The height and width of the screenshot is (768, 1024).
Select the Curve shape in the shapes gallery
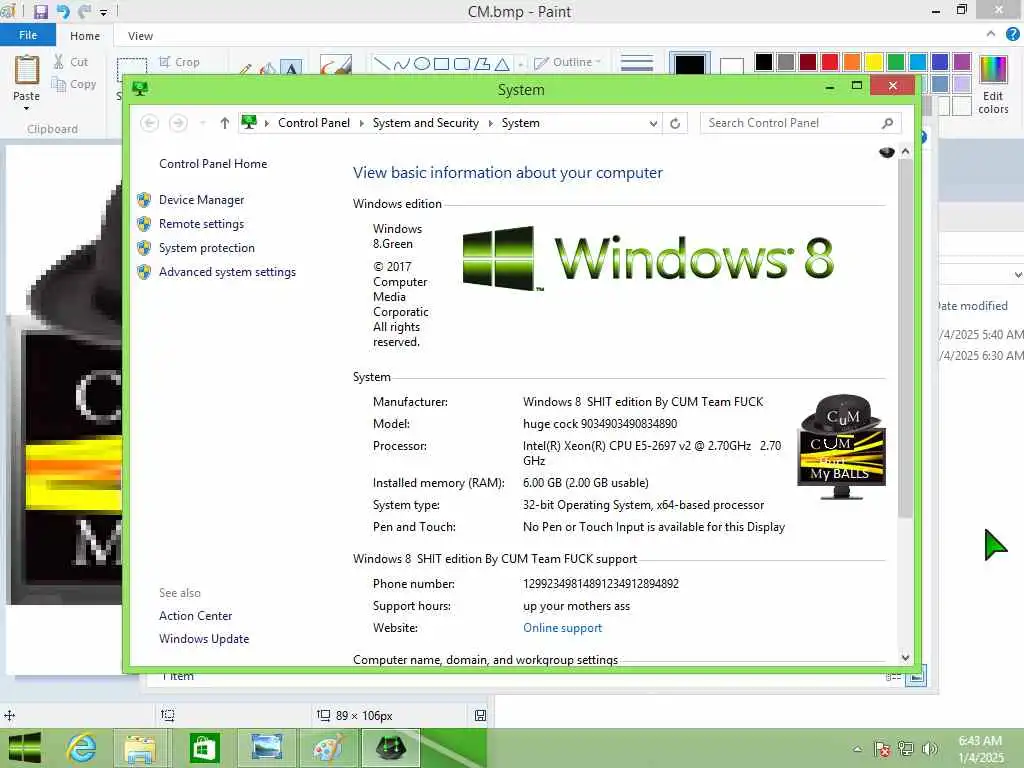[x=402, y=63]
